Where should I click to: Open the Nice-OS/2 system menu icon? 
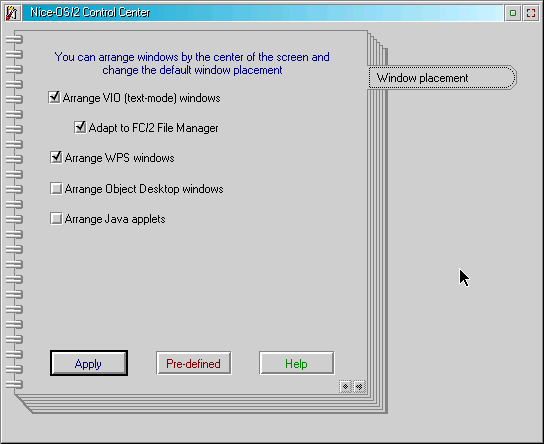(12, 13)
